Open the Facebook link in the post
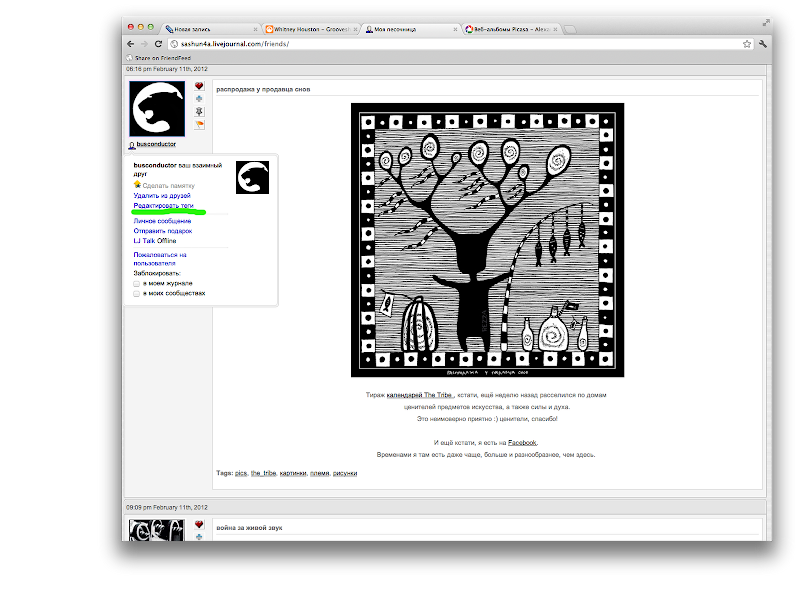800x603 pixels. click(x=522, y=443)
